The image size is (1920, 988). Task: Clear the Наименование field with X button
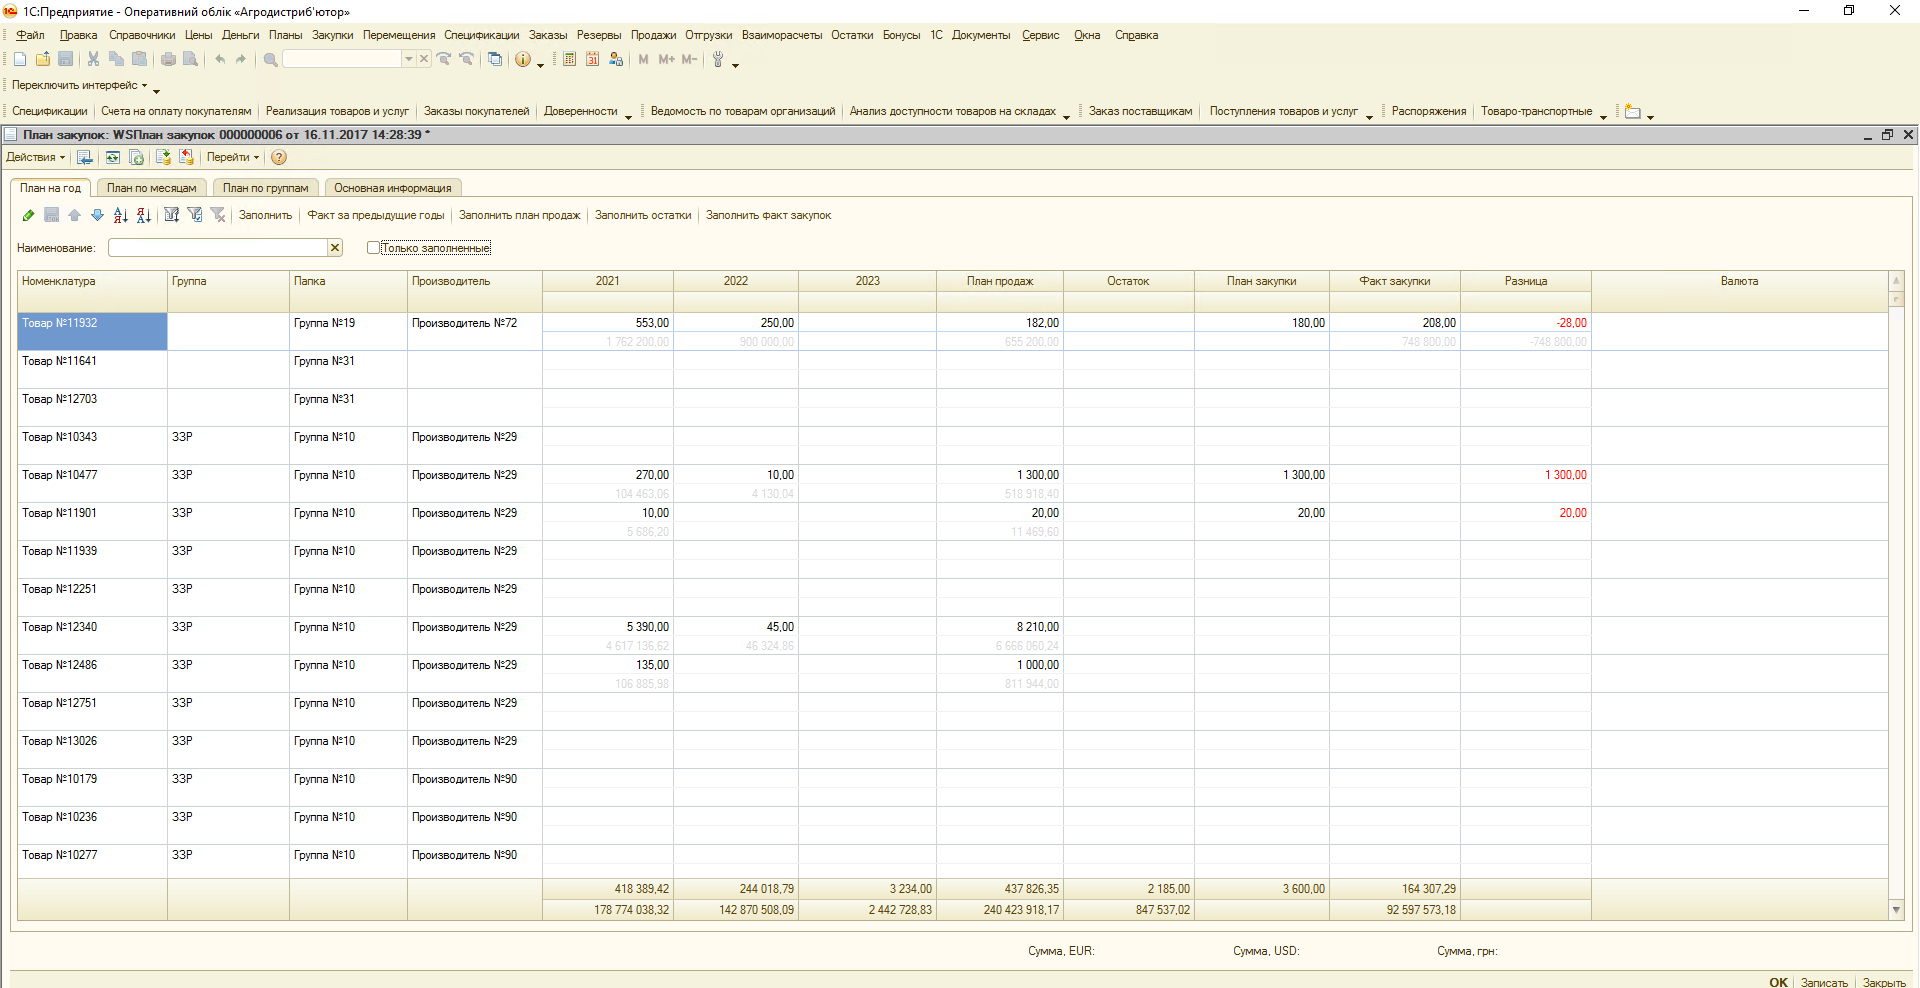coord(335,248)
